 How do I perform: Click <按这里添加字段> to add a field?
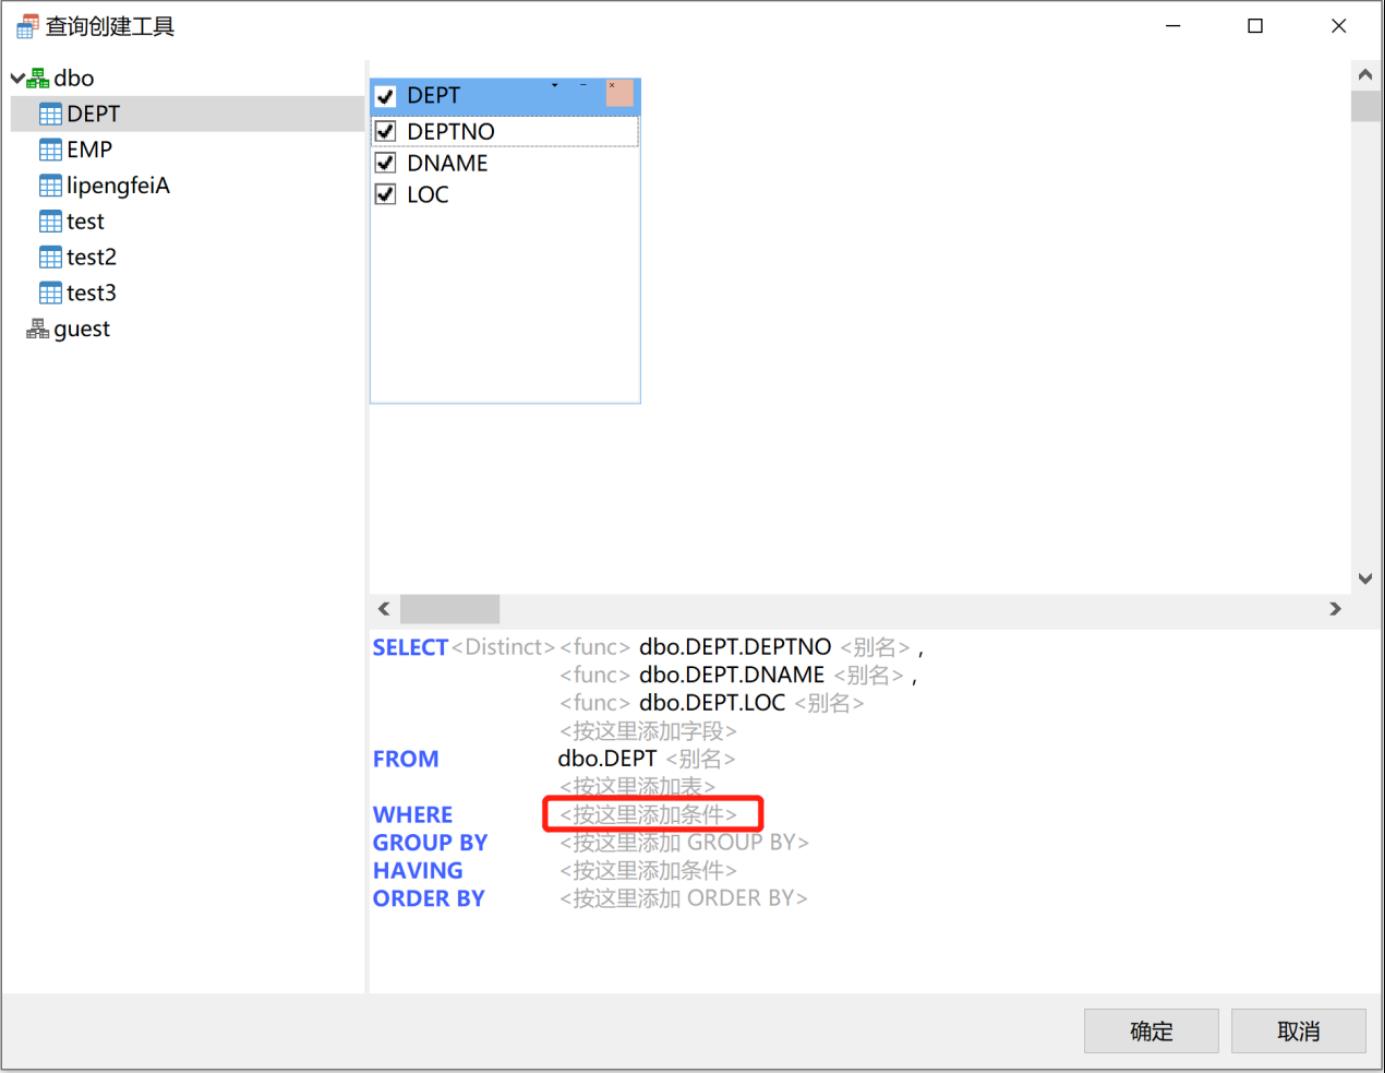click(648, 731)
